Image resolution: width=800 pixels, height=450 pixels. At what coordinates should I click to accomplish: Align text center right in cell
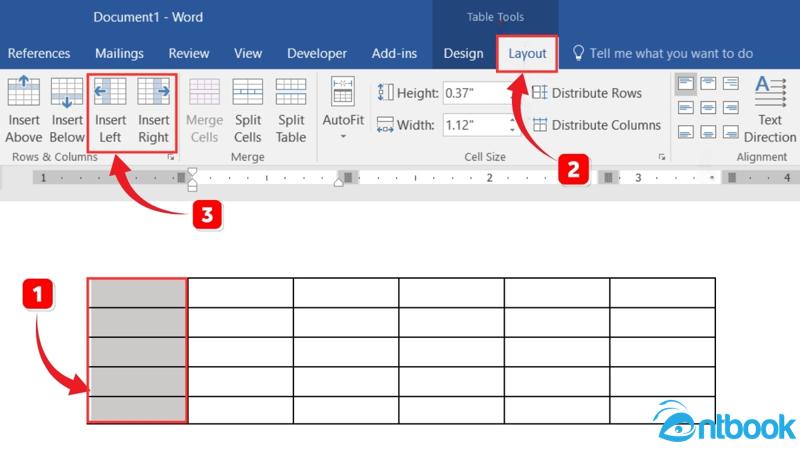[x=731, y=108]
